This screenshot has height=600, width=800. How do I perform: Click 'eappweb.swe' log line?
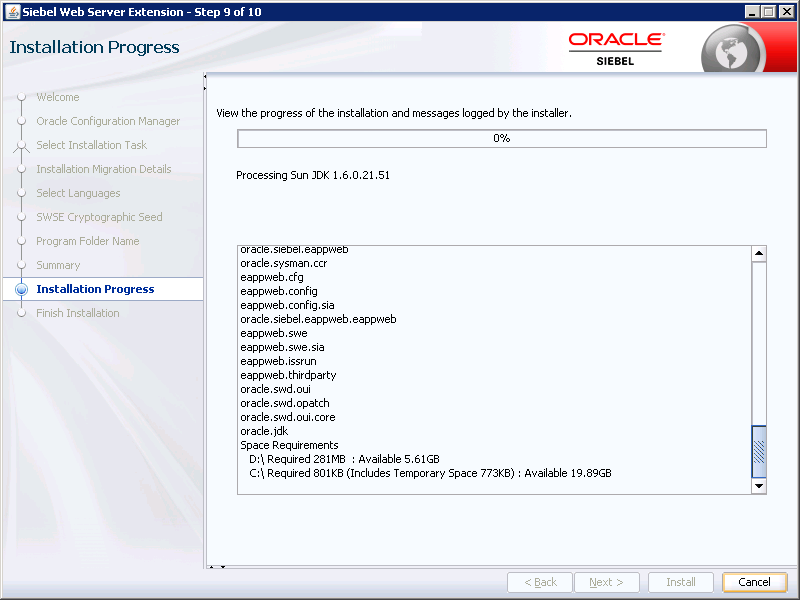274,333
